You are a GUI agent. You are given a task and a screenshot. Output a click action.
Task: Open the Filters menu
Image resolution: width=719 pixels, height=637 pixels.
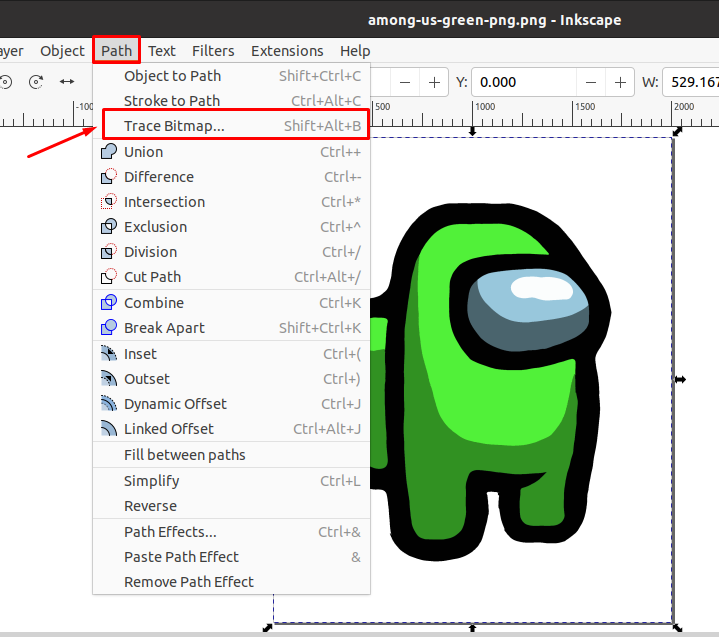click(x=213, y=51)
